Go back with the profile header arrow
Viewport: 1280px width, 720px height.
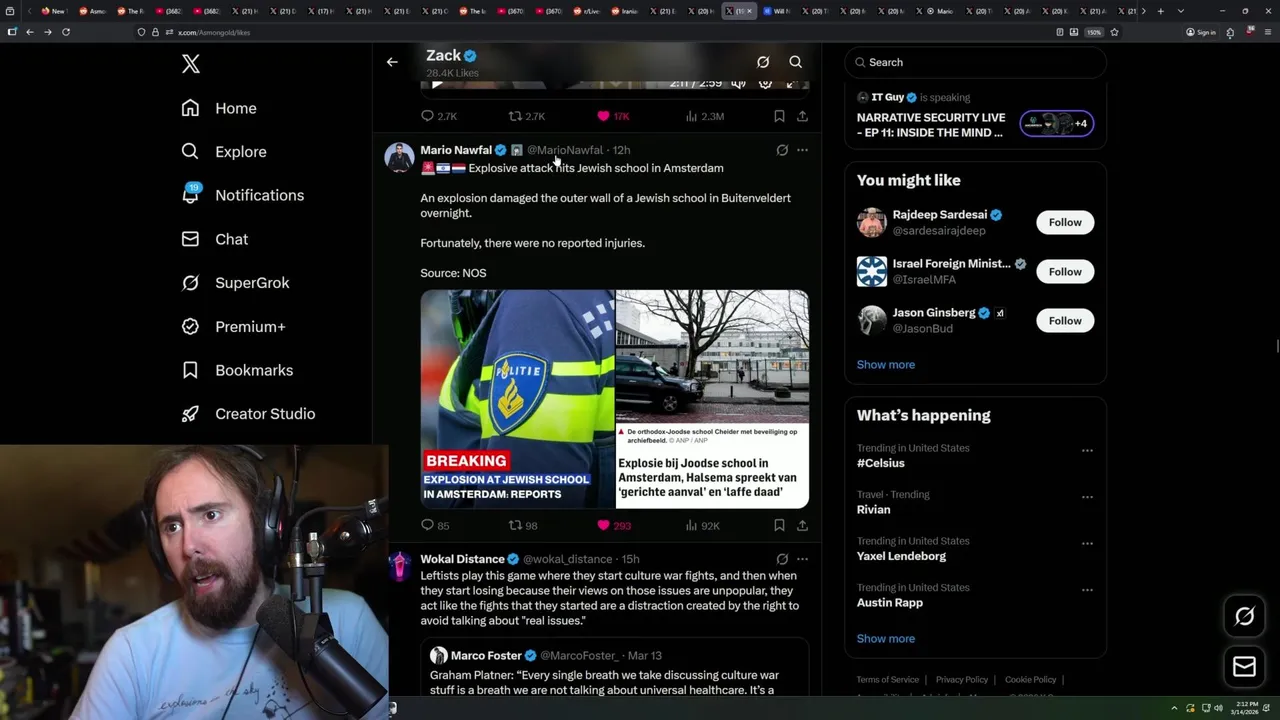(x=392, y=62)
